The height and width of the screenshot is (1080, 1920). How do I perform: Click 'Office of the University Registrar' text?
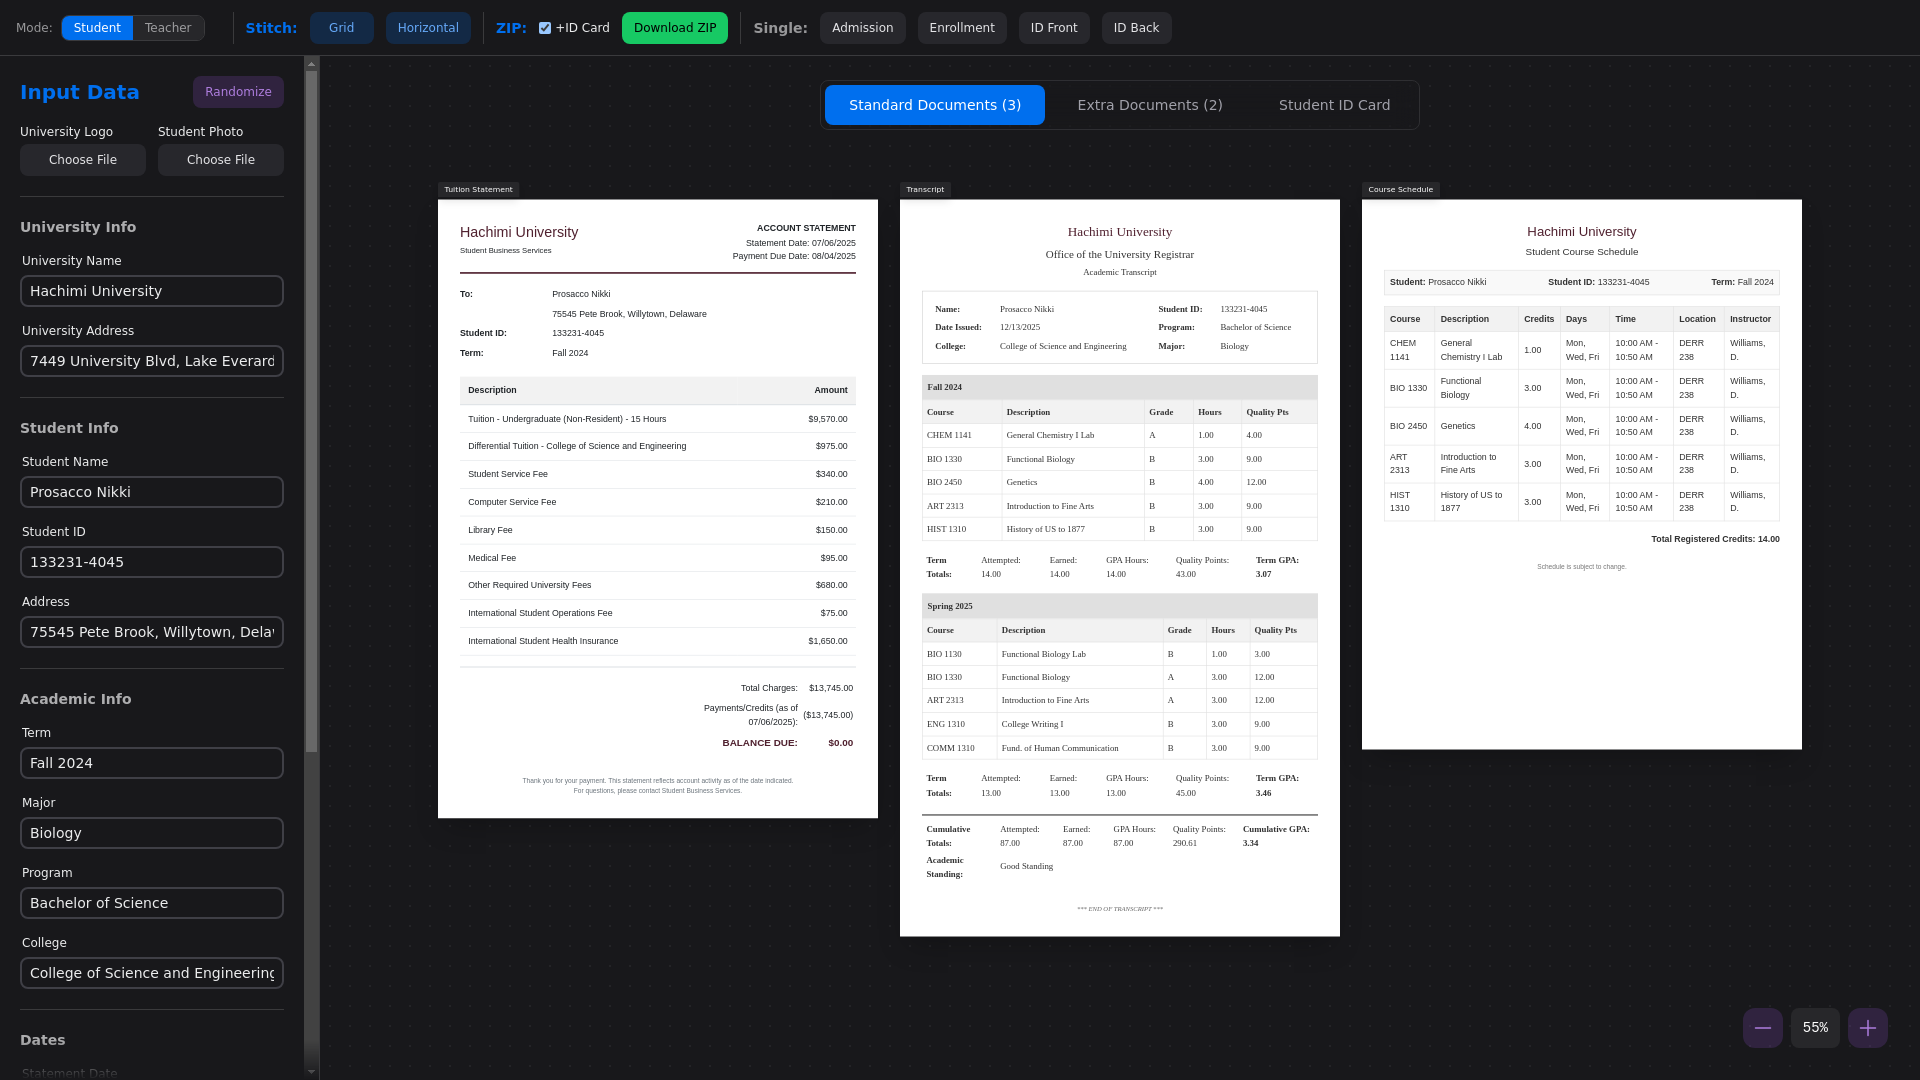(1120, 254)
